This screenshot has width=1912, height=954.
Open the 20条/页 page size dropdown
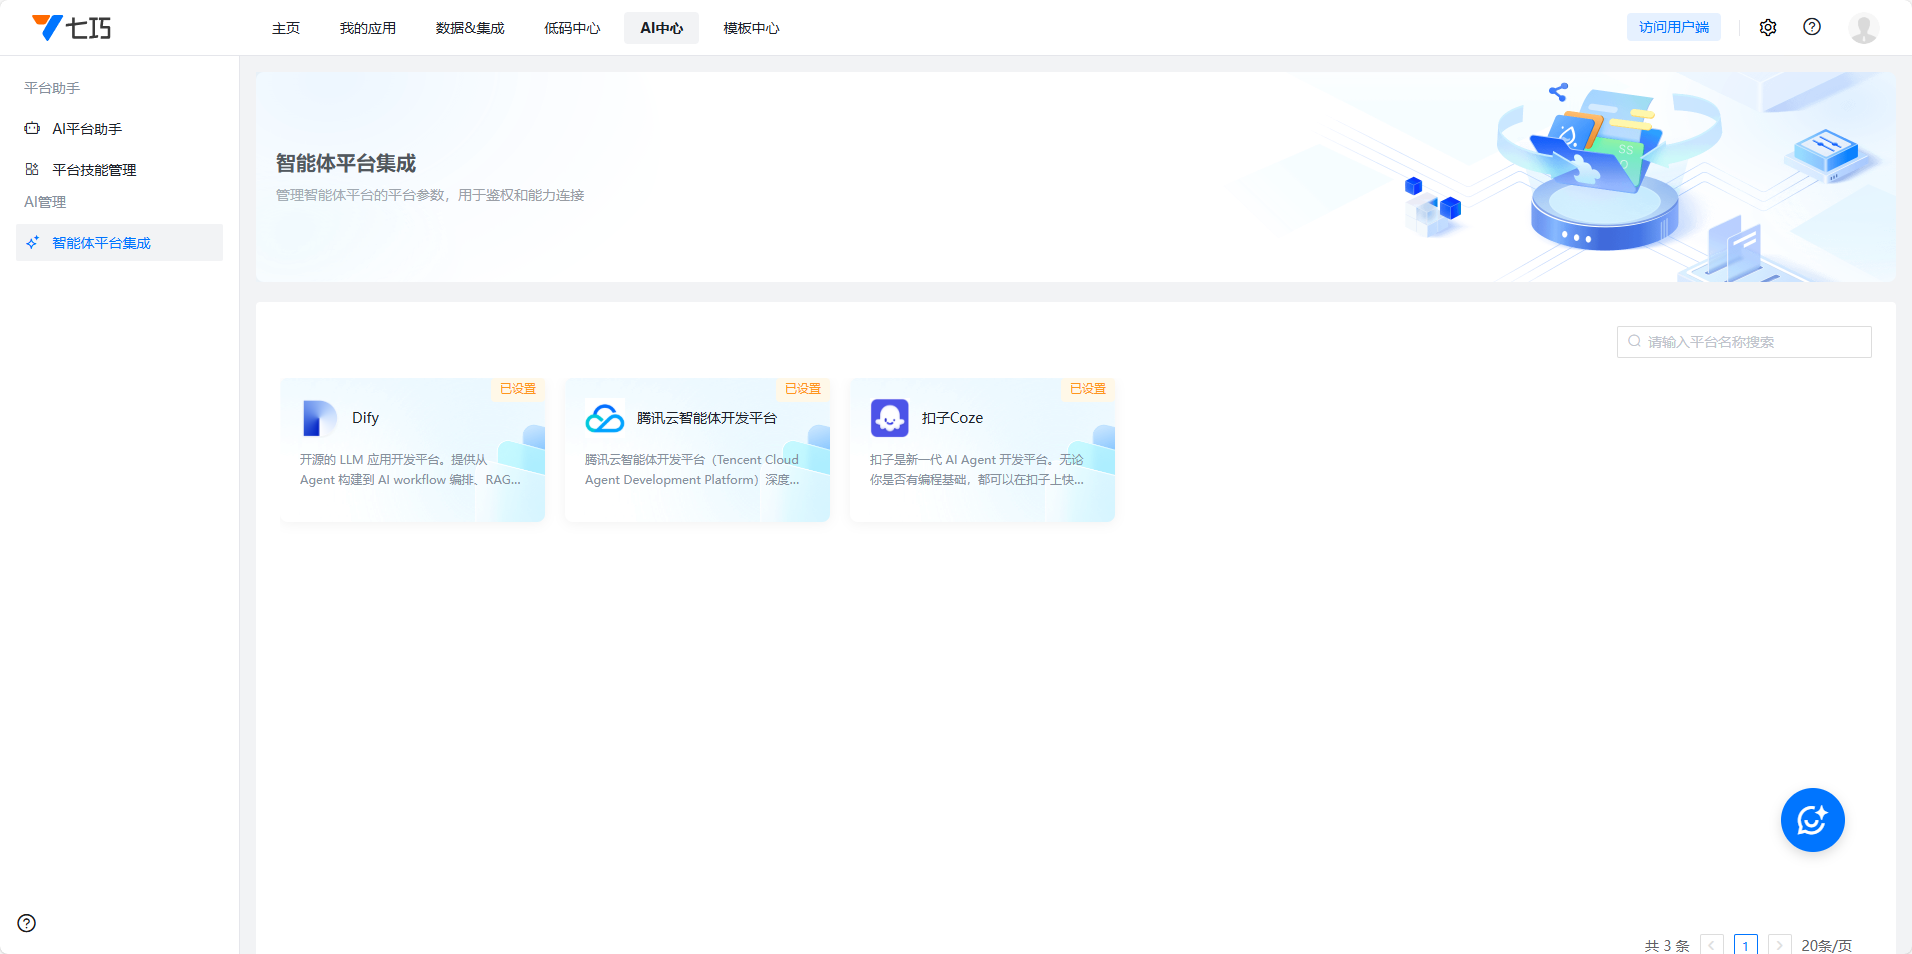click(x=1826, y=945)
